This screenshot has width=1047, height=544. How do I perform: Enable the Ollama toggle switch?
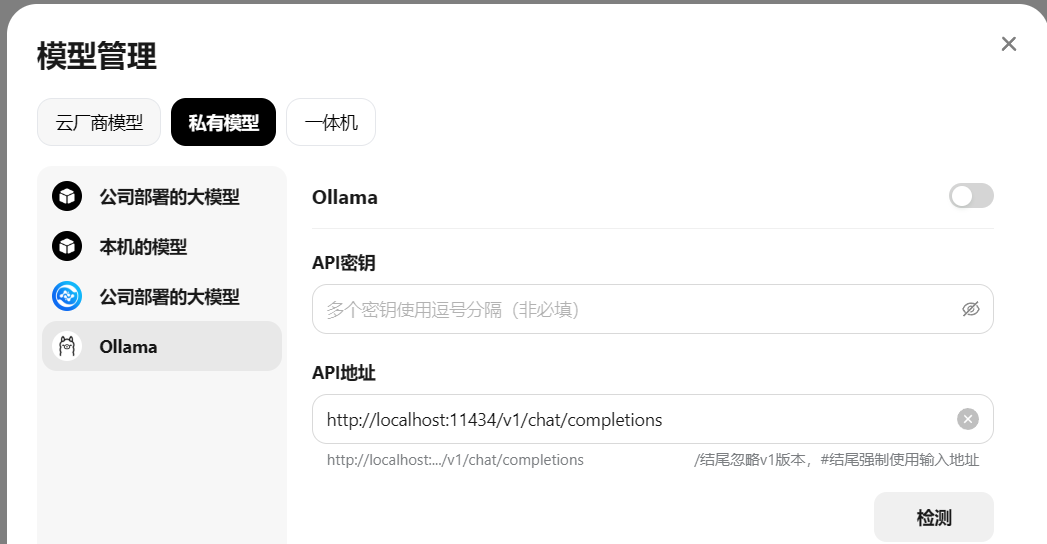click(971, 196)
